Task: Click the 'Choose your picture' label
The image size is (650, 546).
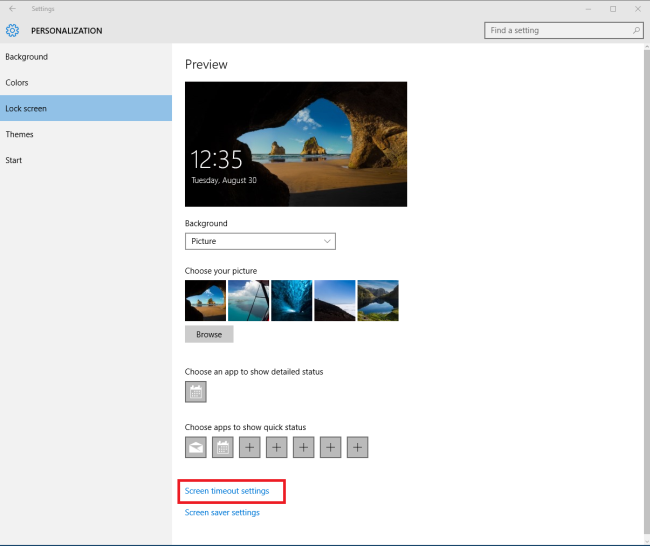Action: pyautogui.click(x=221, y=271)
